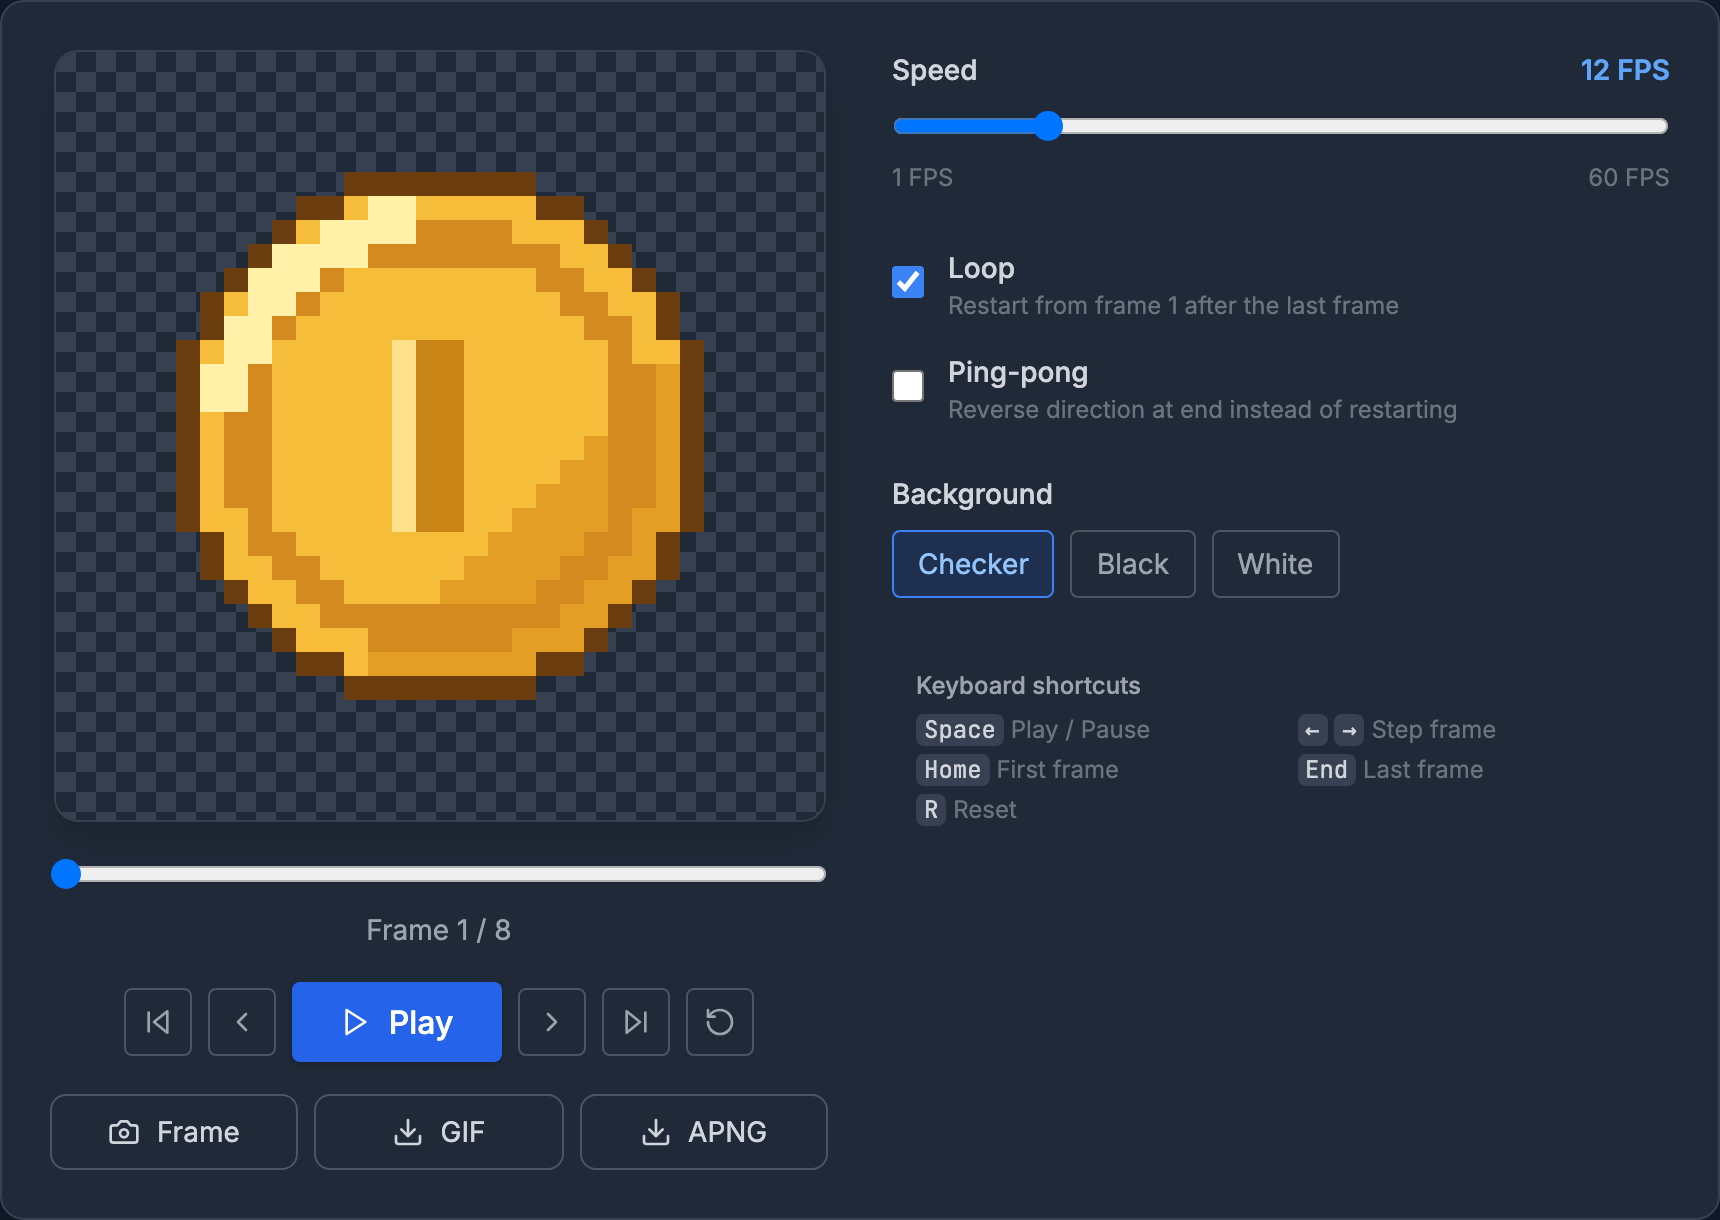Step forward one frame with right chevron

click(552, 1022)
